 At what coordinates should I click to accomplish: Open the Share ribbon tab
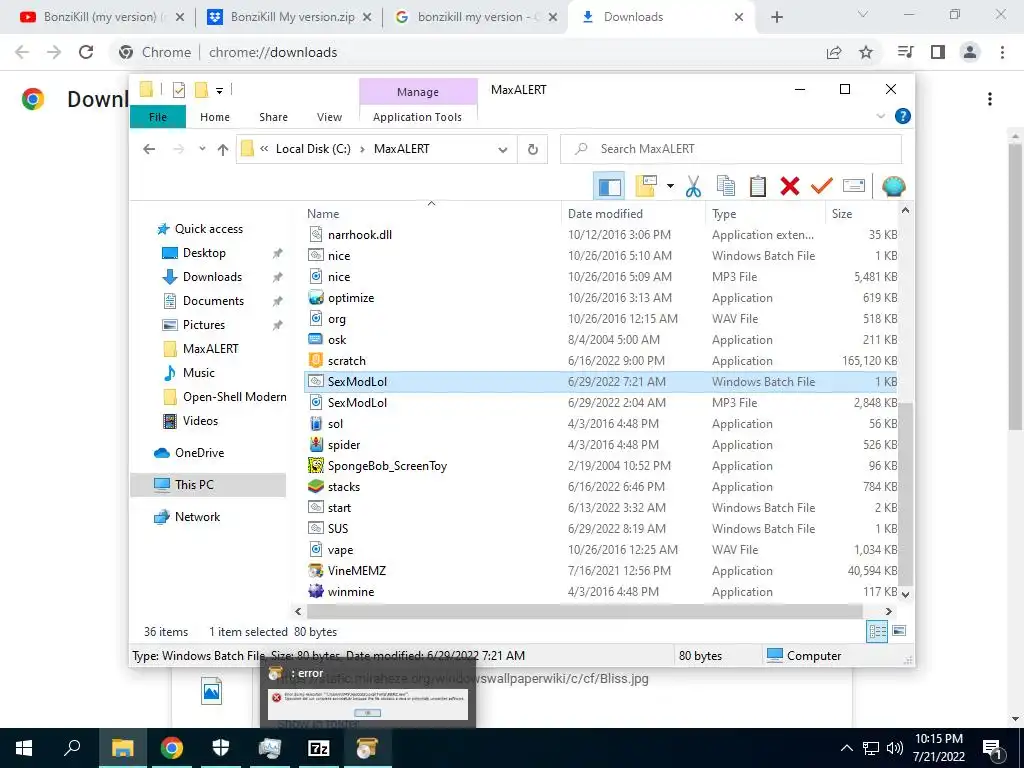tap(273, 117)
